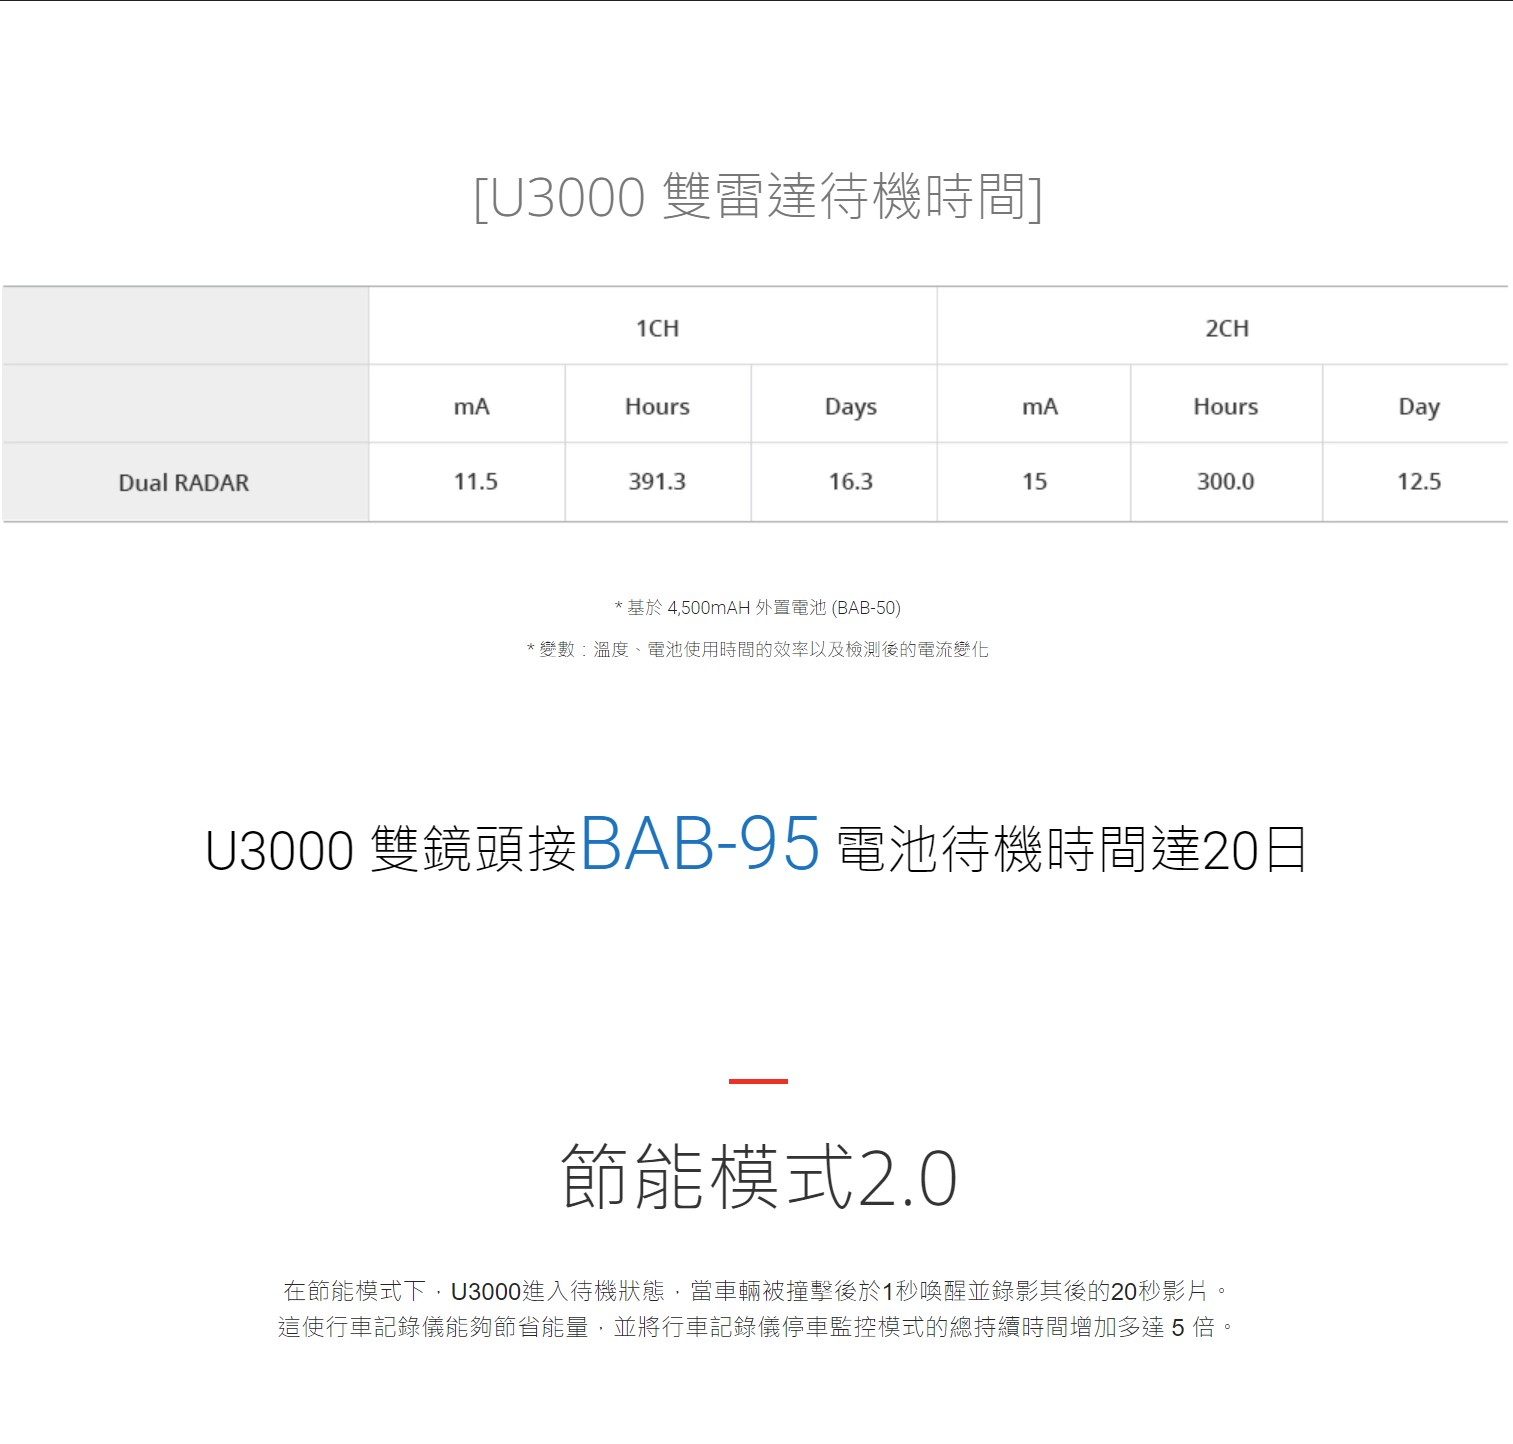Click the mA header under 1CH
1513x1444 pixels.
pyautogui.click(x=471, y=406)
